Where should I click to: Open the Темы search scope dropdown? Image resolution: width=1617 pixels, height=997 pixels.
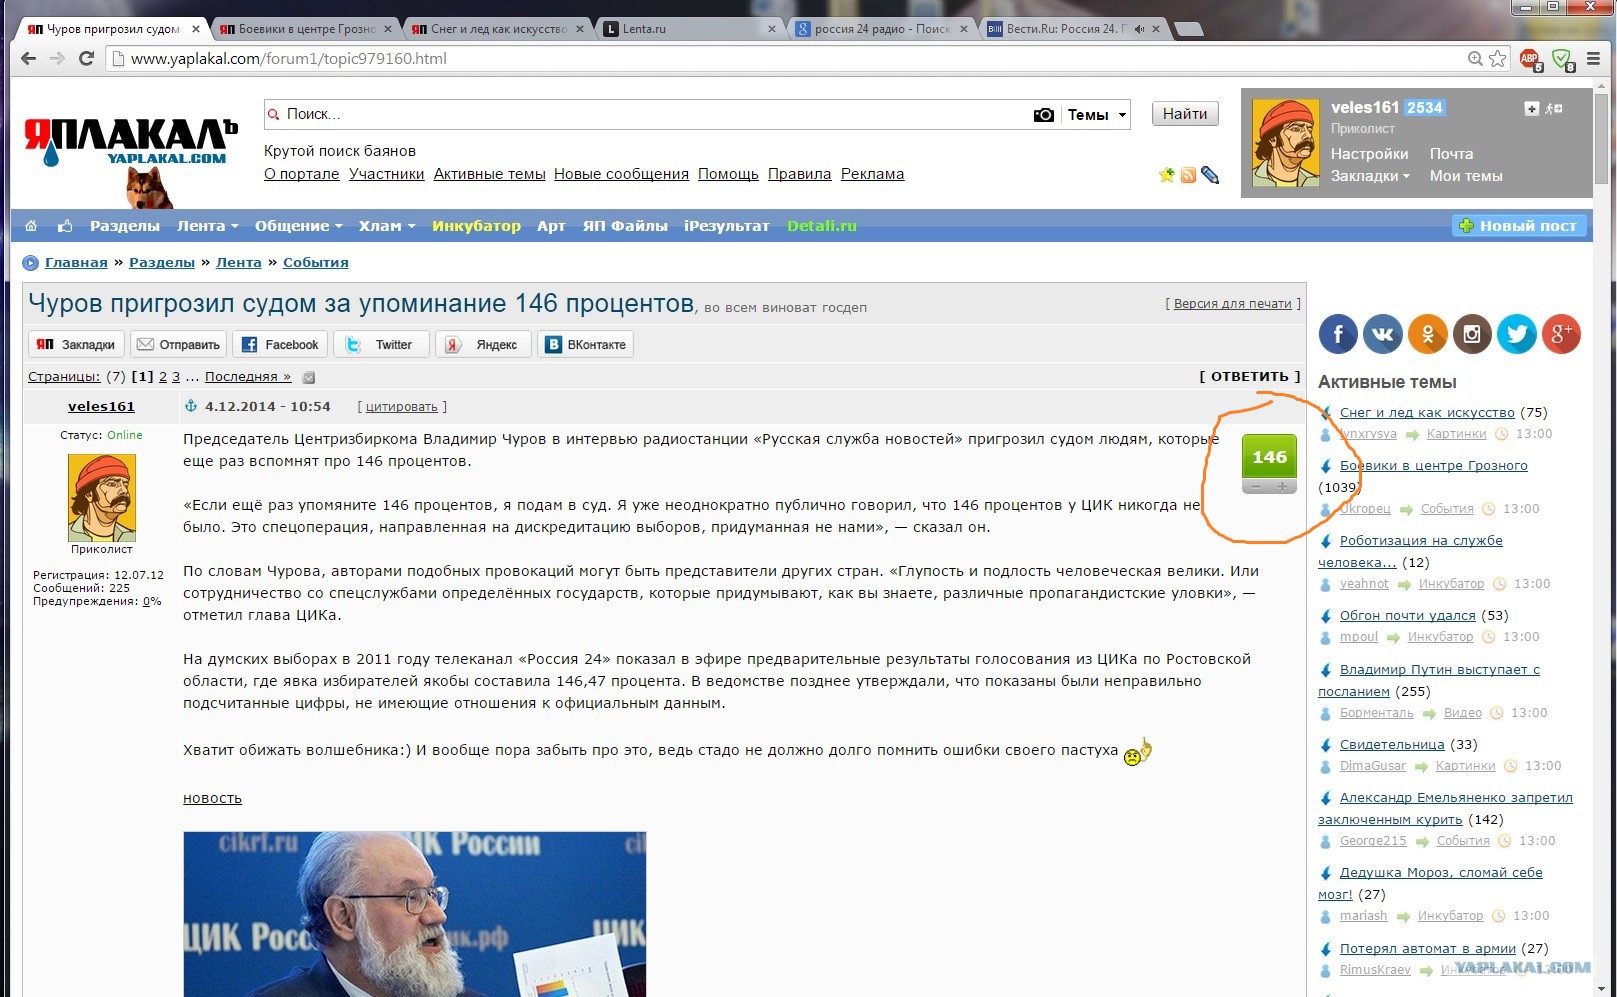click(1096, 115)
